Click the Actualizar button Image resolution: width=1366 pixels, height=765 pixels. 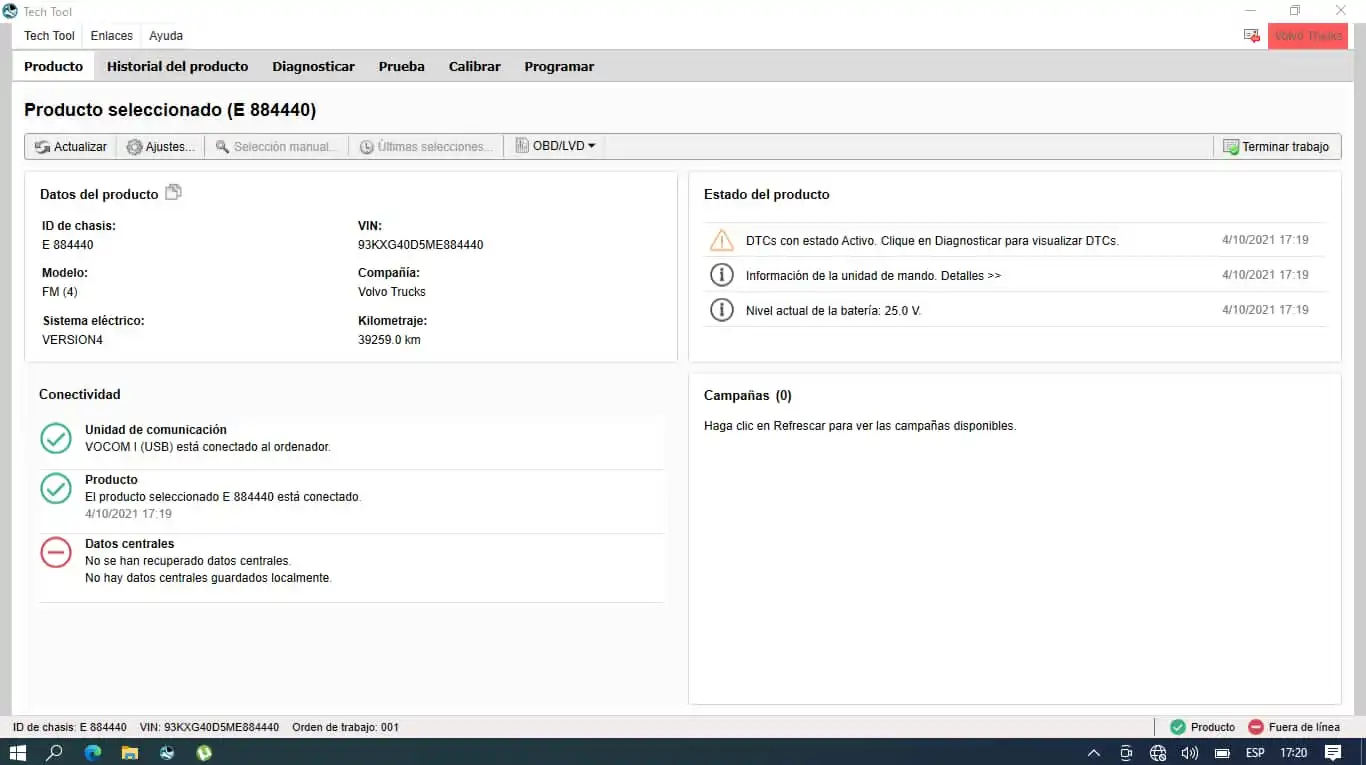click(70, 146)
